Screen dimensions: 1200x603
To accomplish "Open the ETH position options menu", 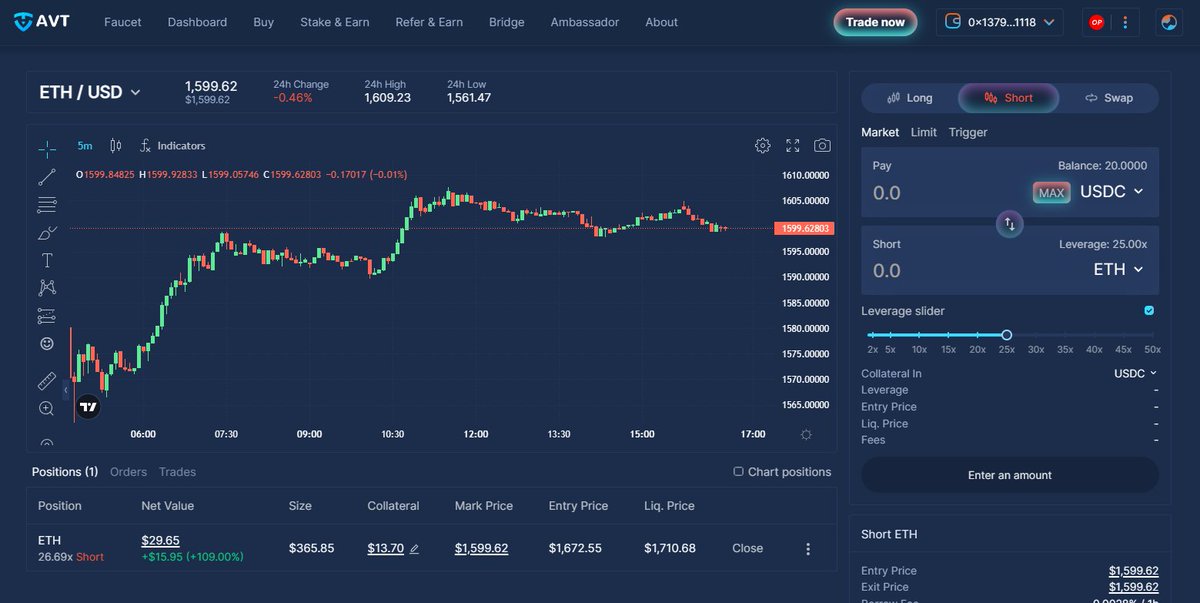I will click(808, 549).
